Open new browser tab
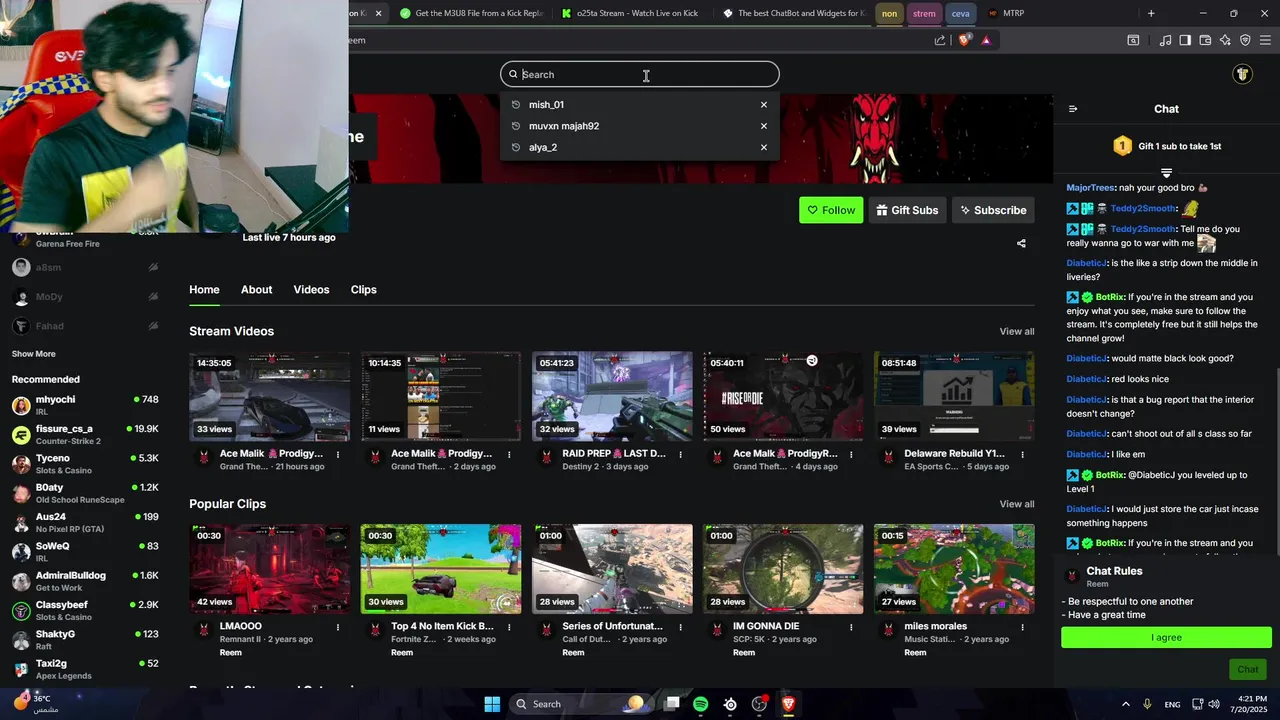 (1151, 13)
